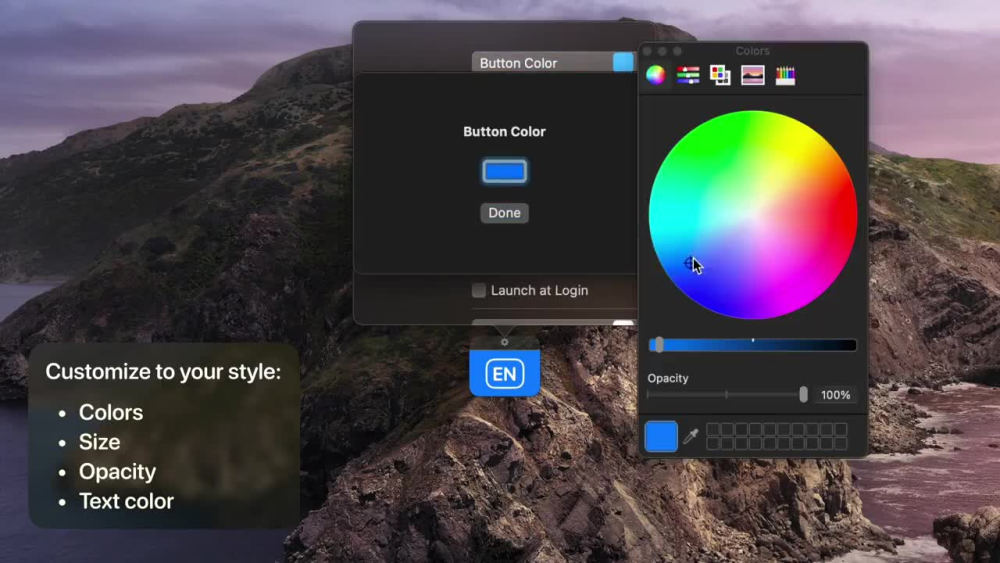The image size is (1000, 563).
Task: Click the small gear above EN button
Action: [x=504, y=342]
